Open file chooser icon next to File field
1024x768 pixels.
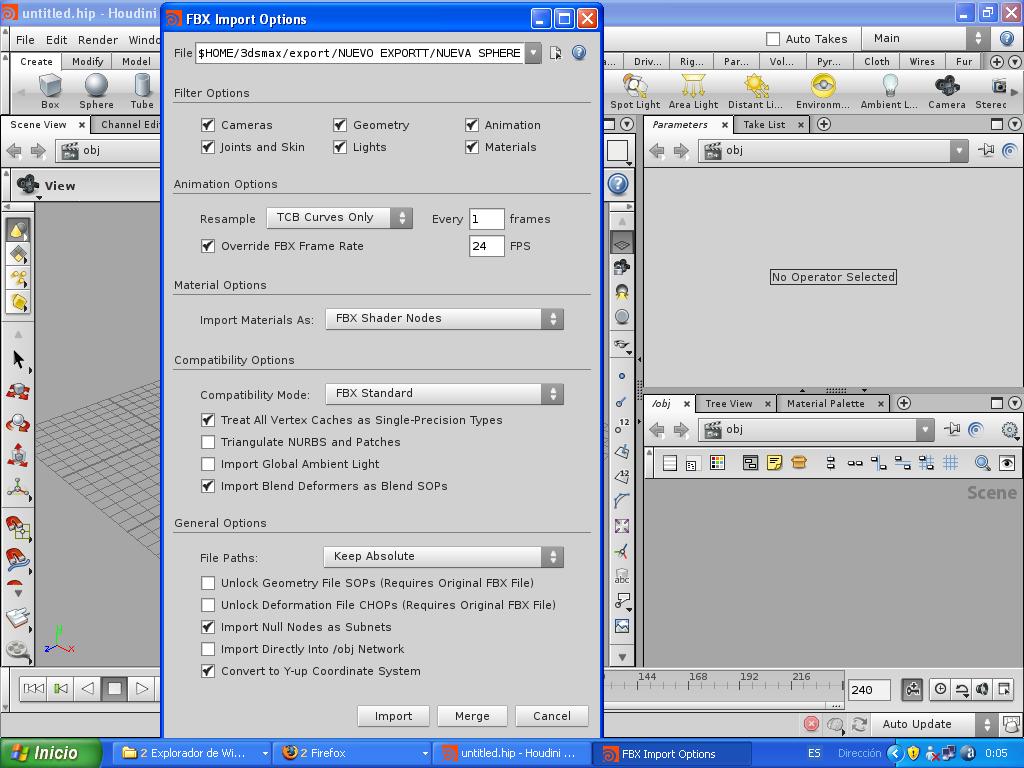(555, 53)
